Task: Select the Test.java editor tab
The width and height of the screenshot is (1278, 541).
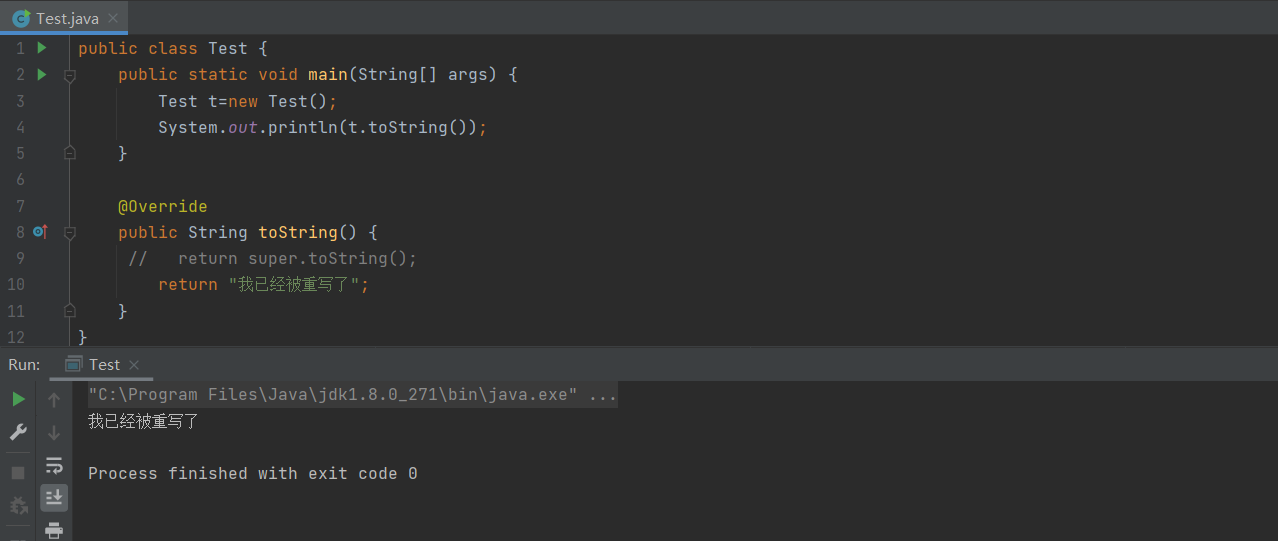Action: 64,18
